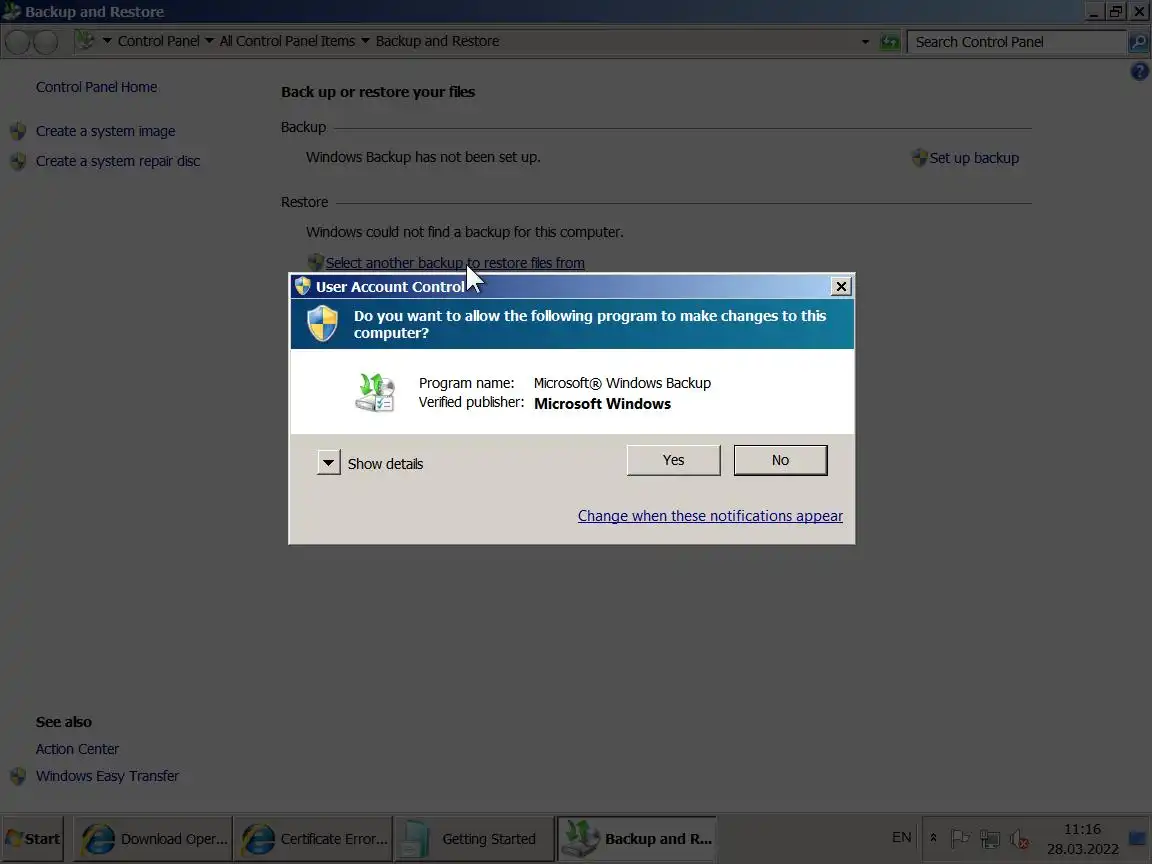Click No in User Account Control dialog

pyautogui.click(x=780, y=460)
